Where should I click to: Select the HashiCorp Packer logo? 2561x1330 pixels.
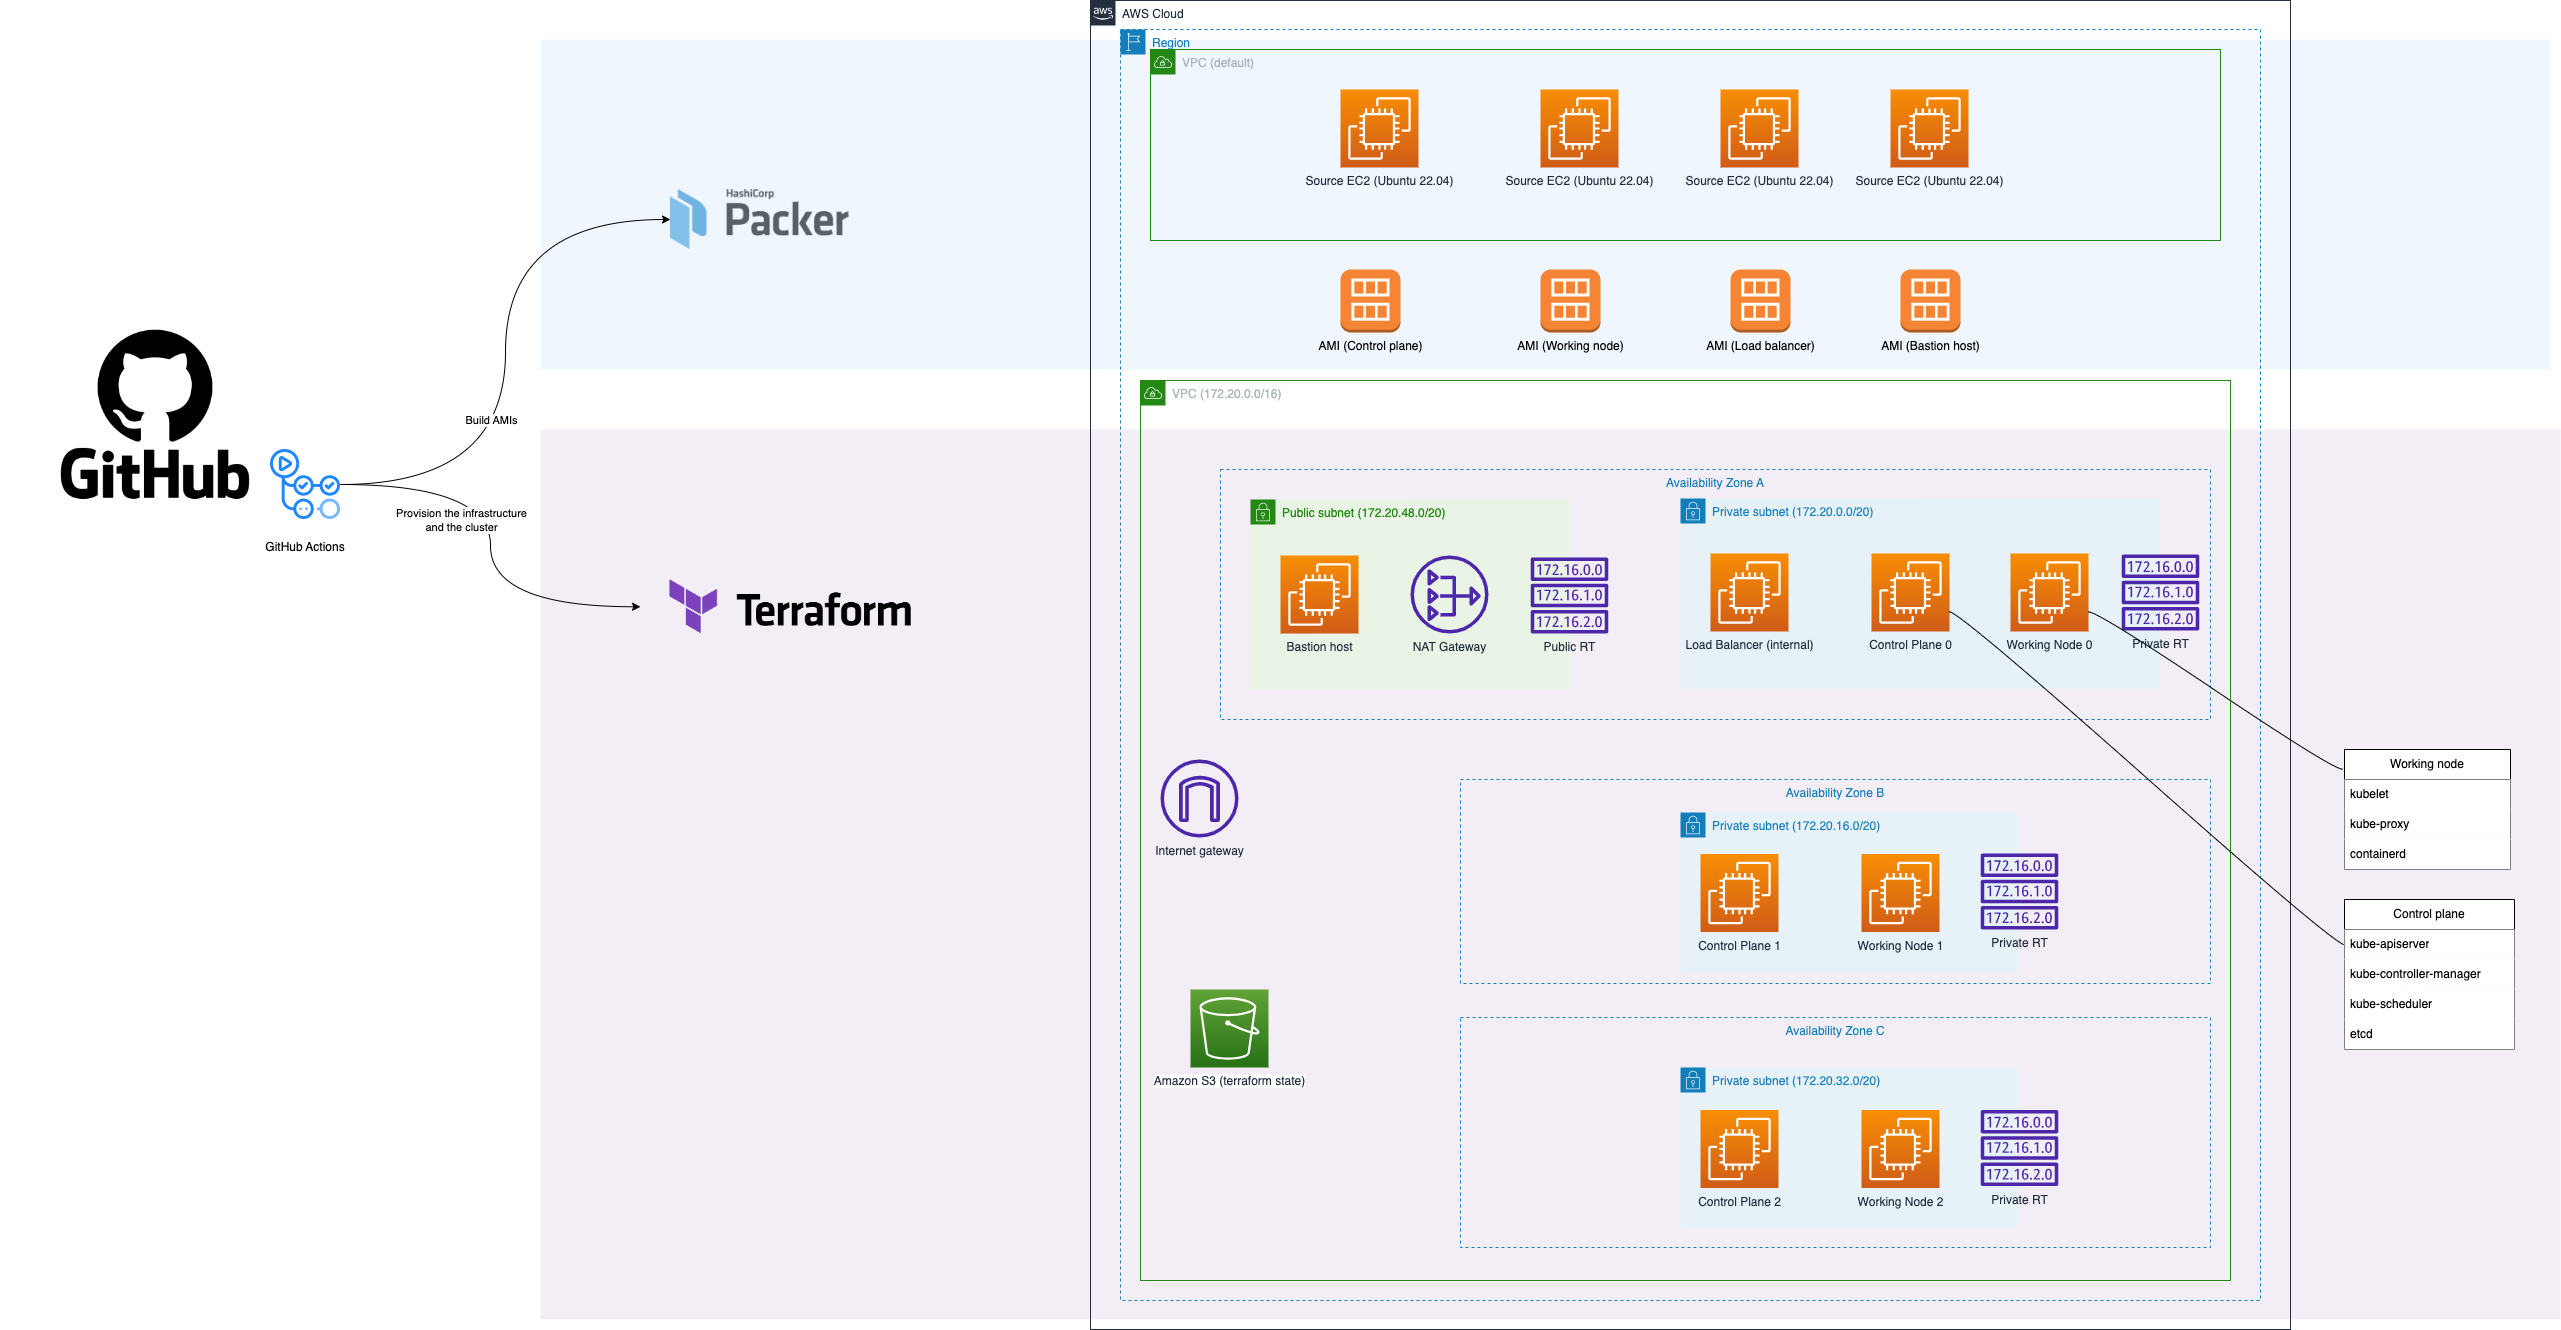(x=759, y=218)
